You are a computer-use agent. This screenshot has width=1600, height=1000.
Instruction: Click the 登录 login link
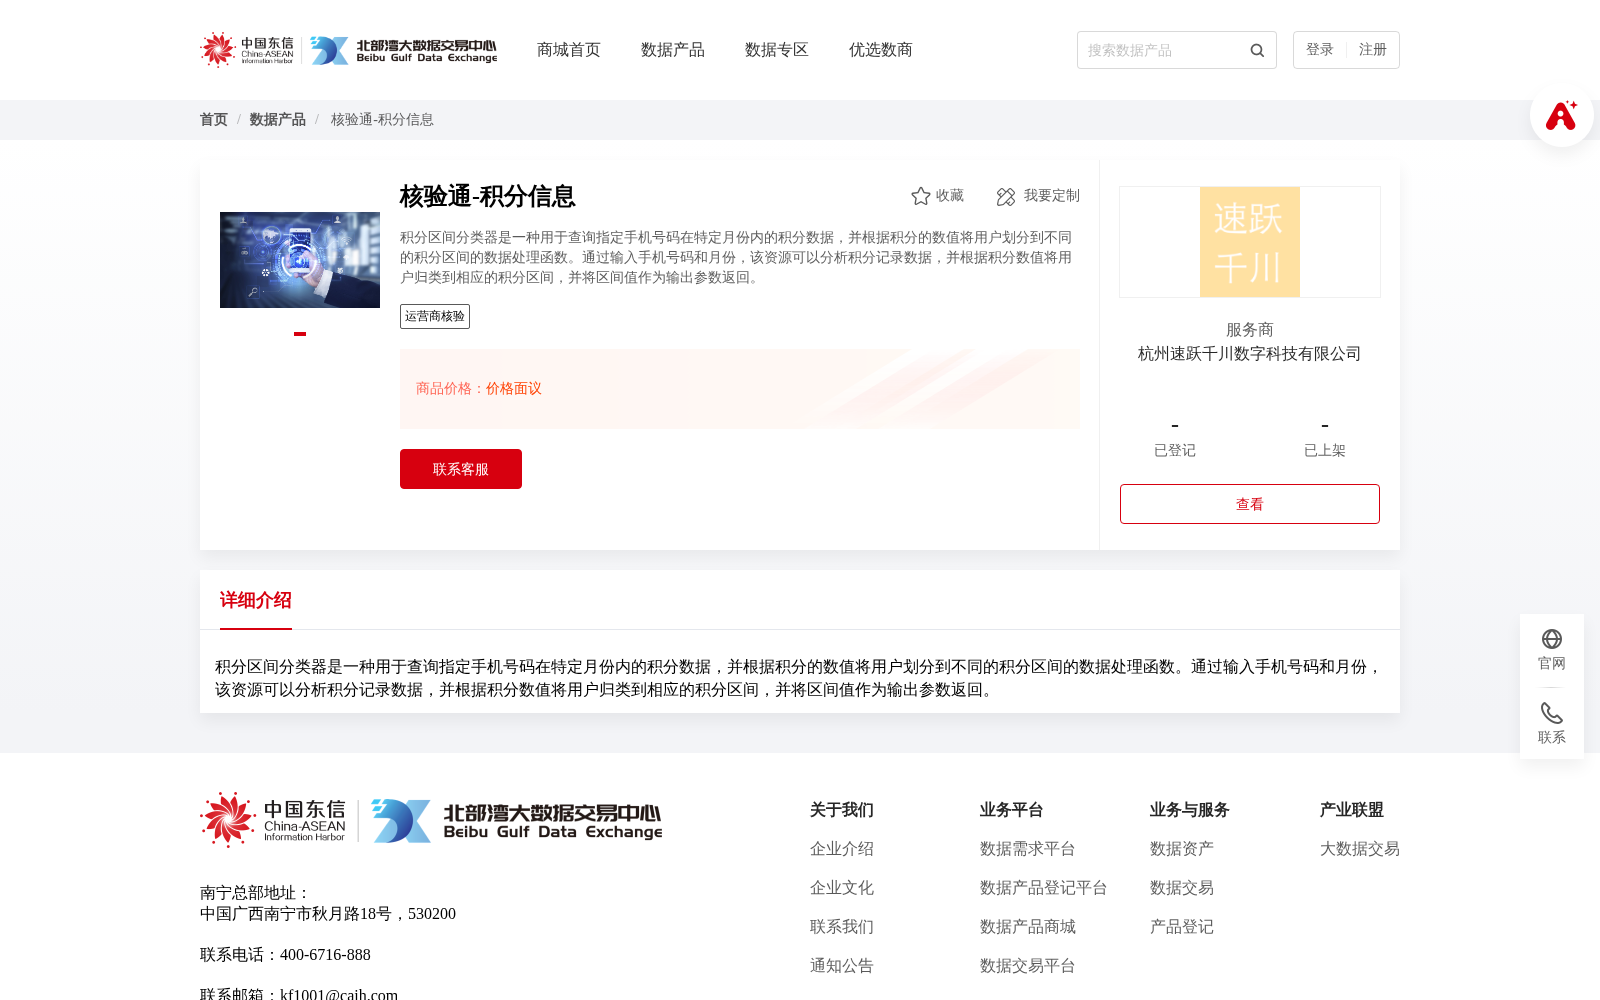(x=1320, y=50)
